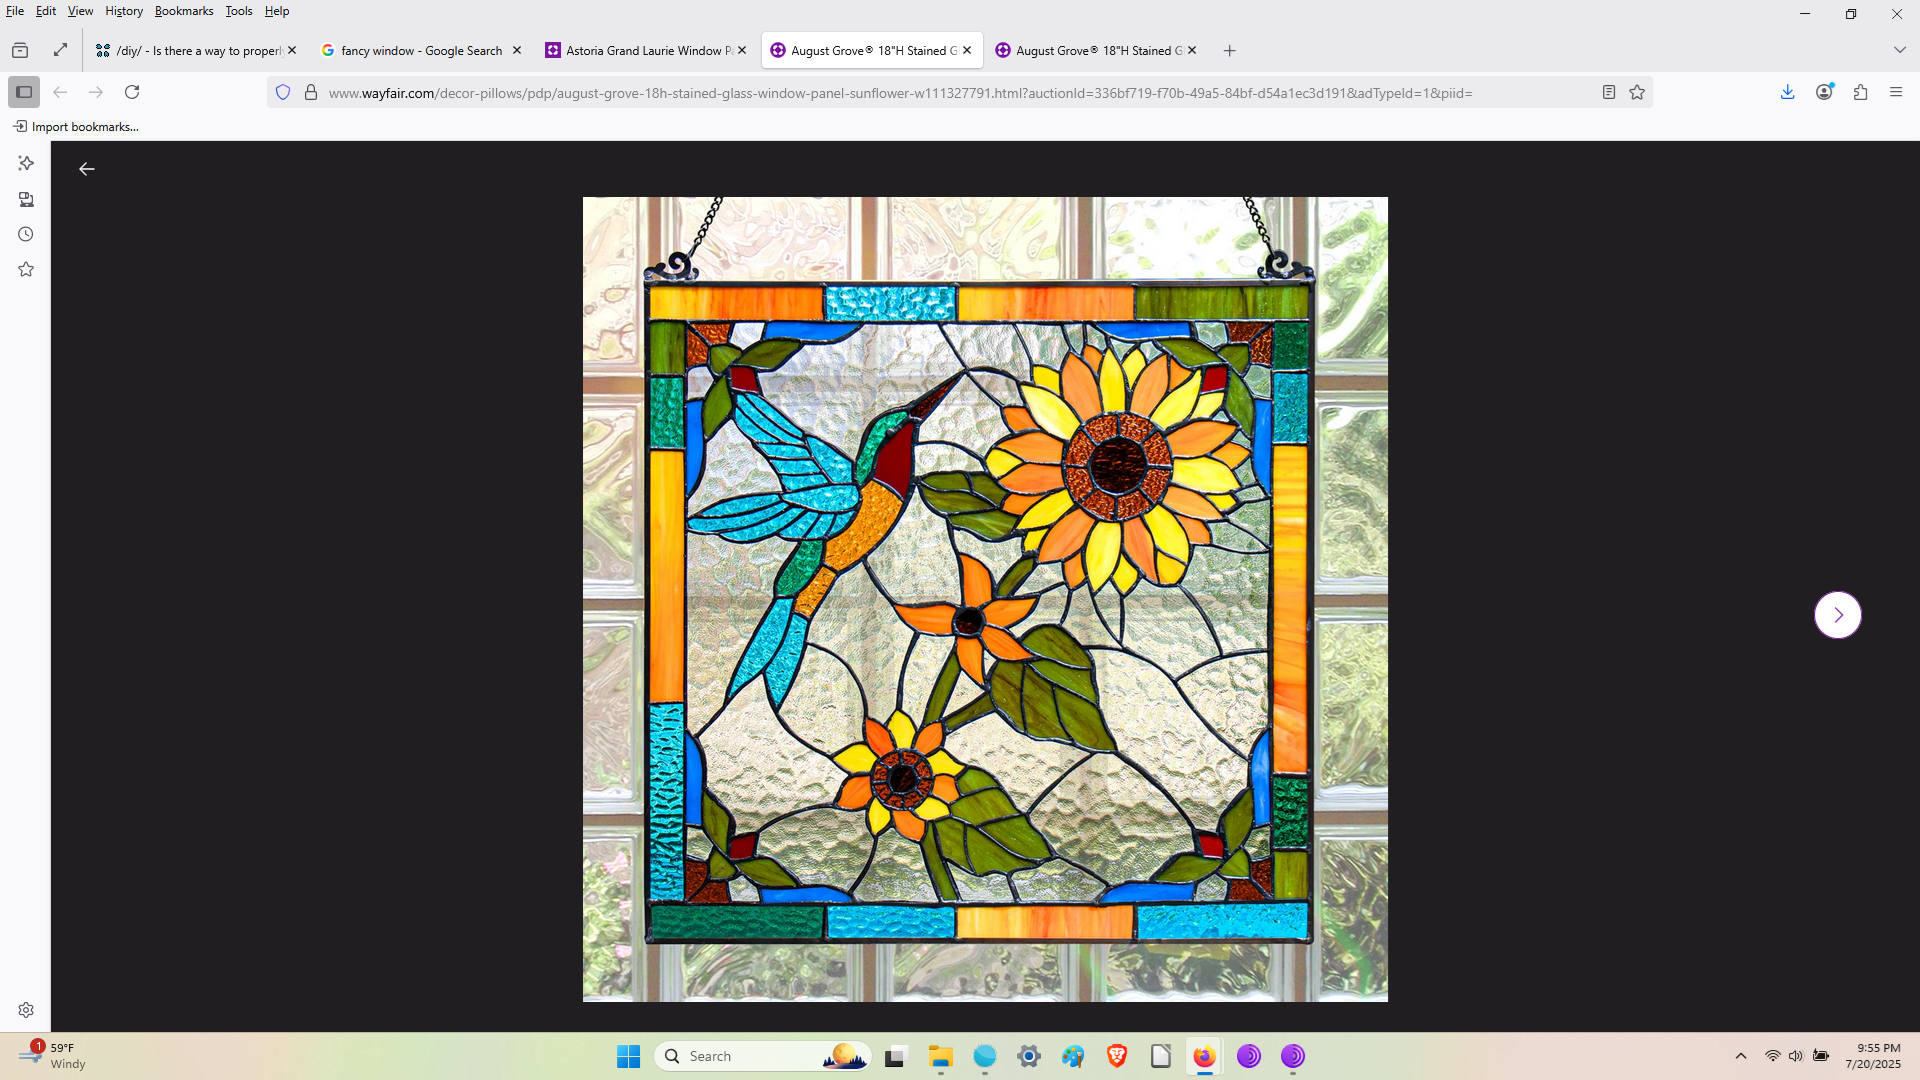Open File Explorer from taskbar
This screenshot has width=1920, height=1080.
(x=941, y=1056)
